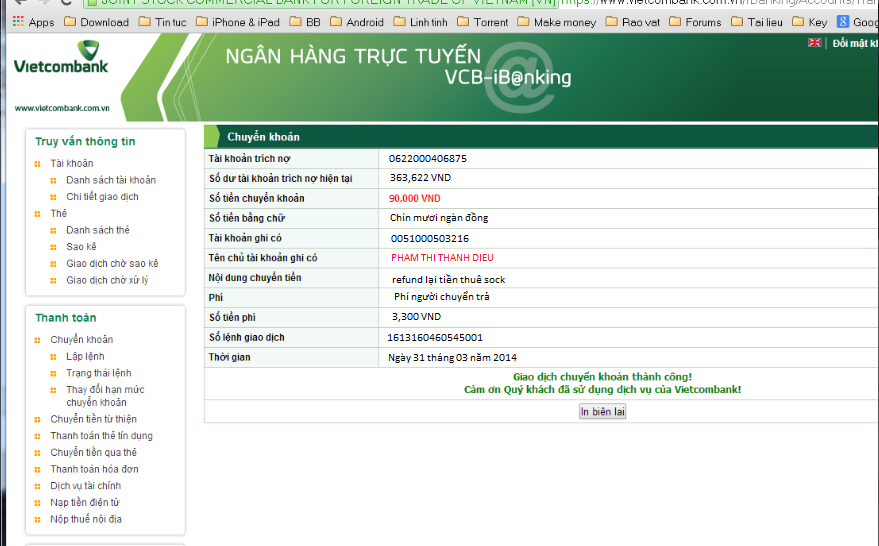Open the Key bookmark folder
The width and height of the screenshot is (879, 546).
pos(809,22)
